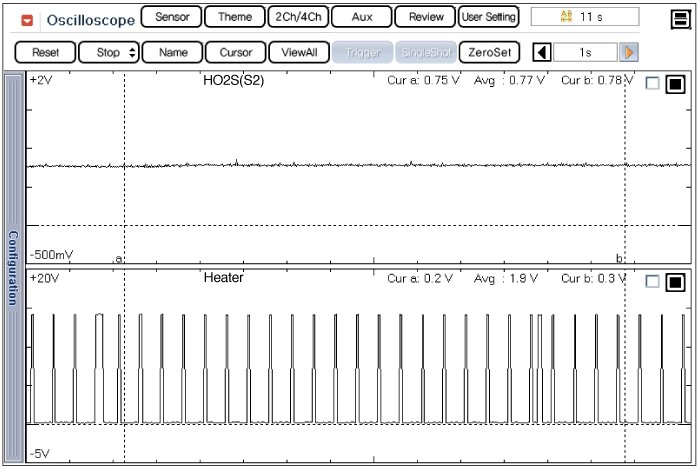The width and height of the screenshot is (700, 469).
Task: Toggle empty checkbox on HO2S(S2) channel
Action: tap(652, 83)
